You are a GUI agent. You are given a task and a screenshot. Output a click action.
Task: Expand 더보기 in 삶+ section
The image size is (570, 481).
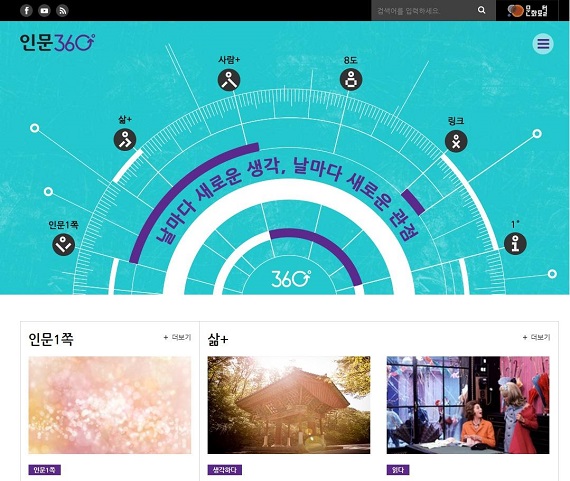coord(536,337)
